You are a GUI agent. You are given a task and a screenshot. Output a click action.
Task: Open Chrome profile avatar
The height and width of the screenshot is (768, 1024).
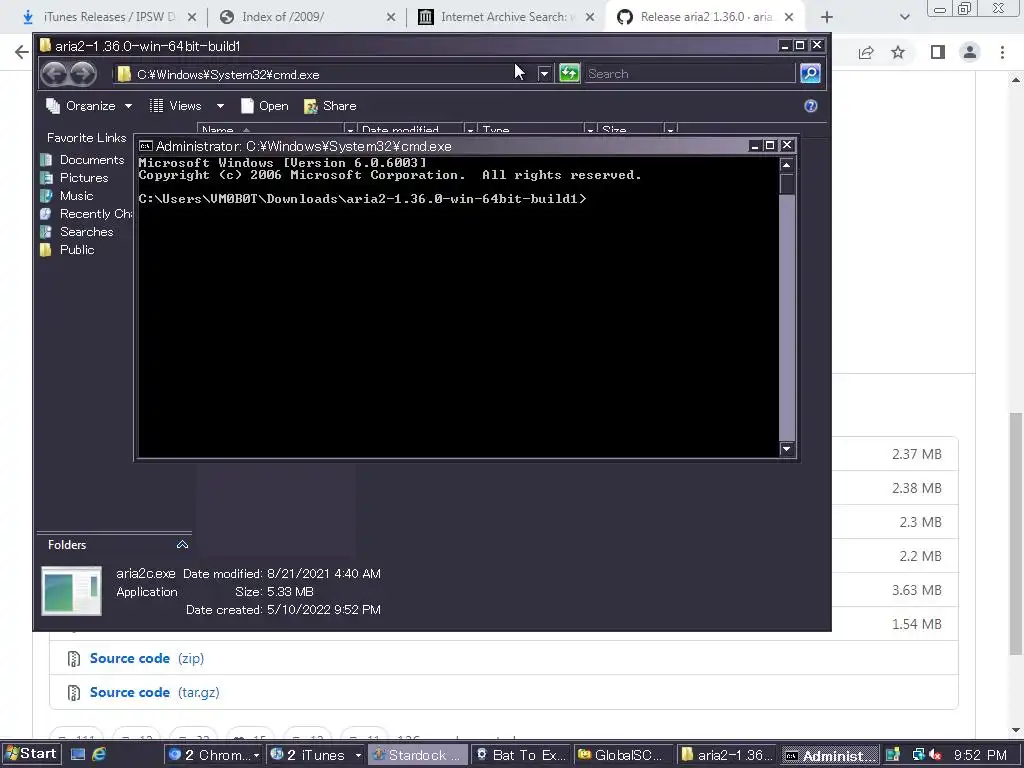click(x=970, y=52)
